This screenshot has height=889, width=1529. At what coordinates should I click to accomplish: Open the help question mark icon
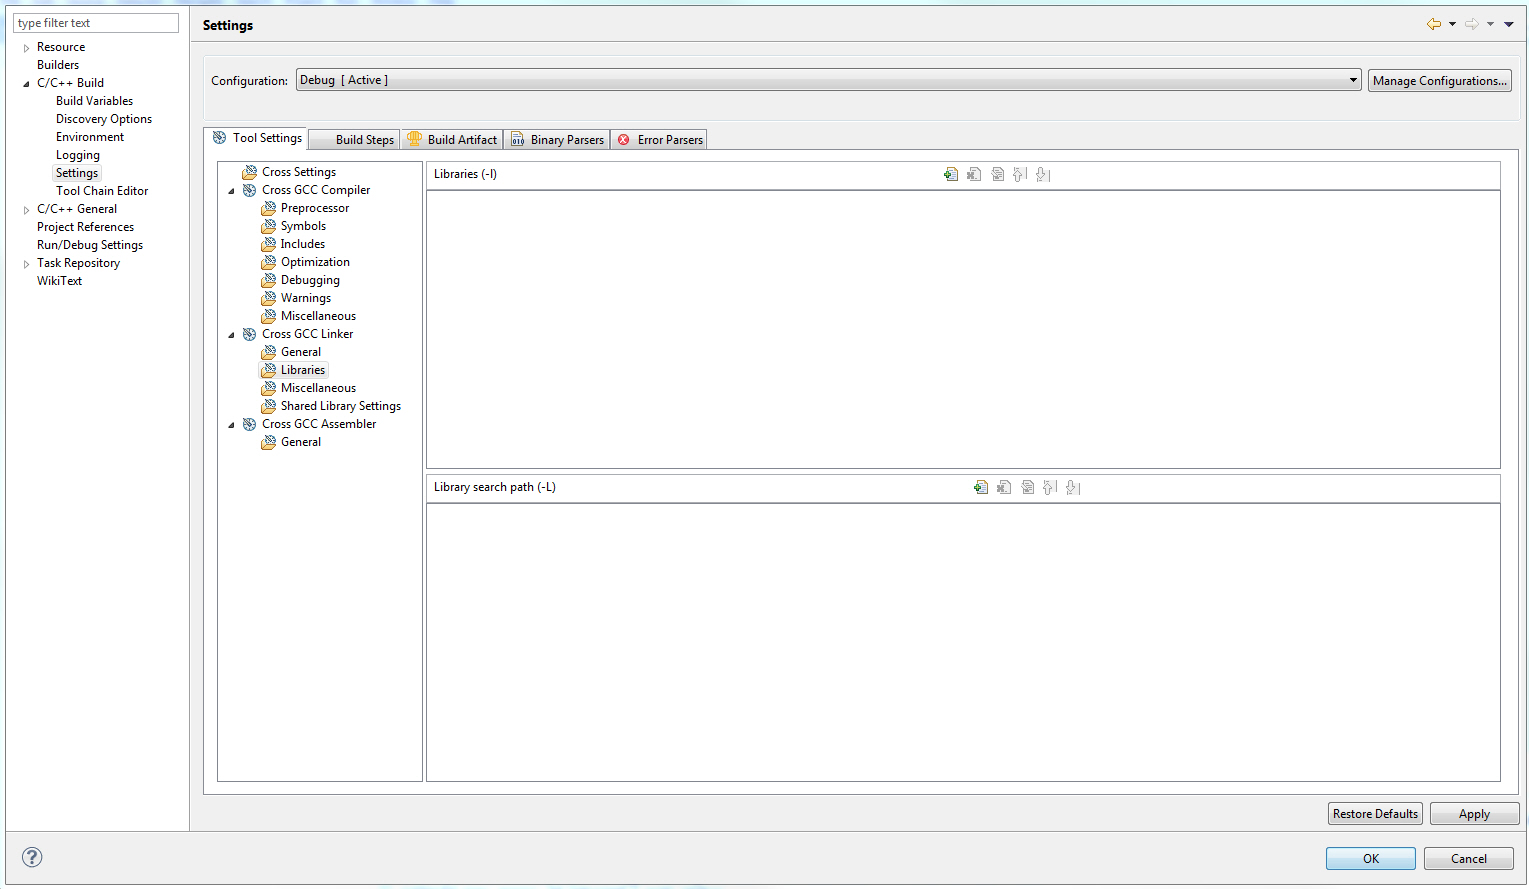tap(32, 857)
